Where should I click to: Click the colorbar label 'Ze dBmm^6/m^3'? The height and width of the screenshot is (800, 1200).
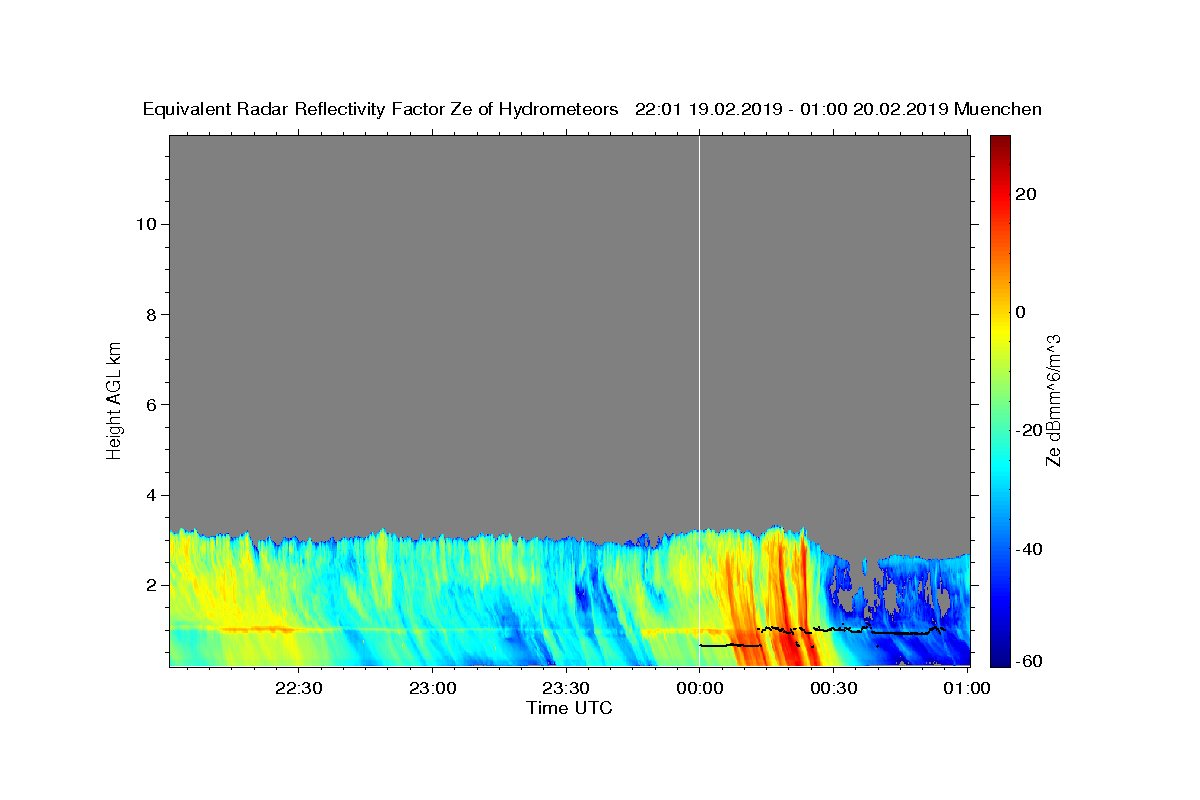(1053, 400)
